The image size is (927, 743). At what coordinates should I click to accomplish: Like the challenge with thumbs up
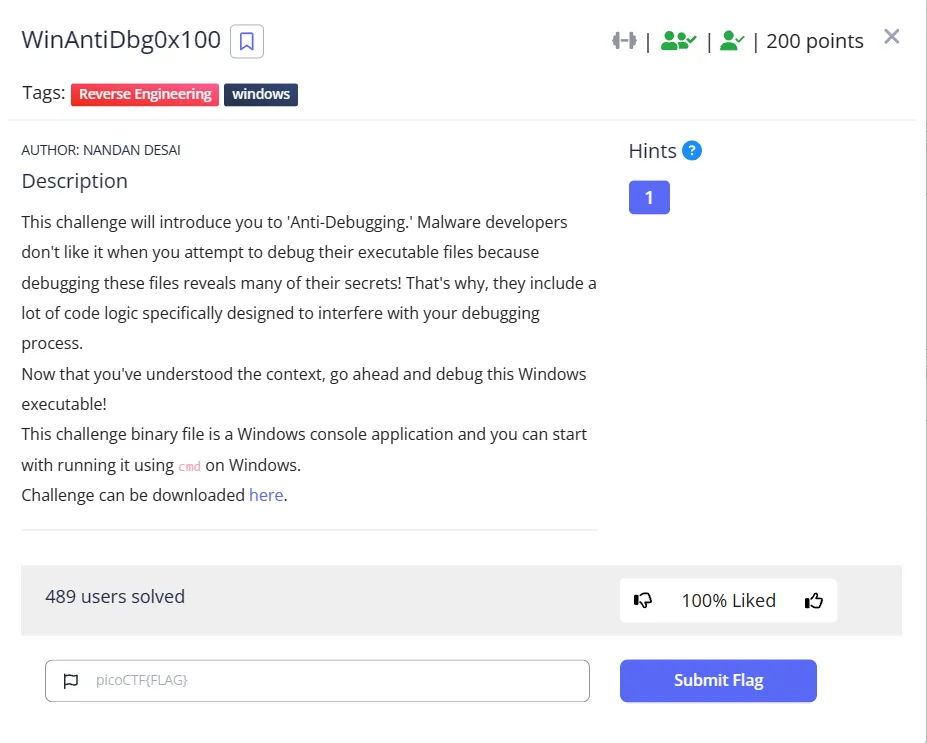click(814, 600)
